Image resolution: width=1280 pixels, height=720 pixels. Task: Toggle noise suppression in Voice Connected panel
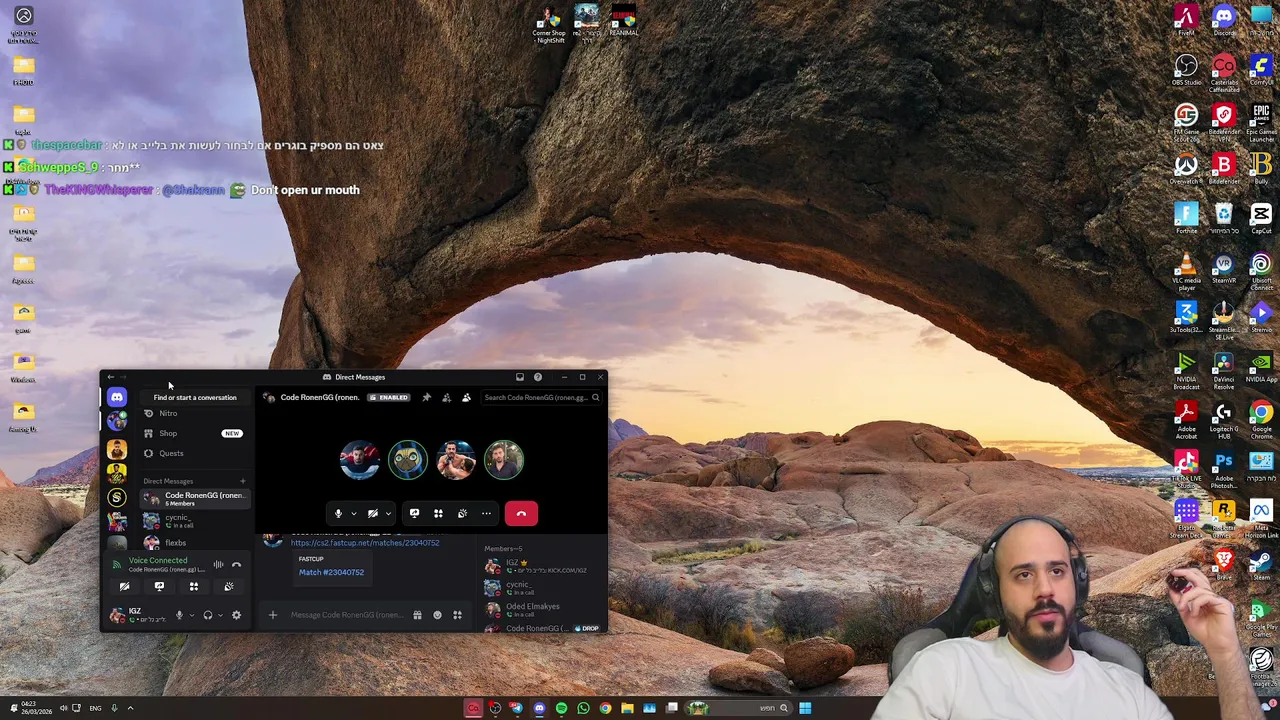[x=218, y=565]
